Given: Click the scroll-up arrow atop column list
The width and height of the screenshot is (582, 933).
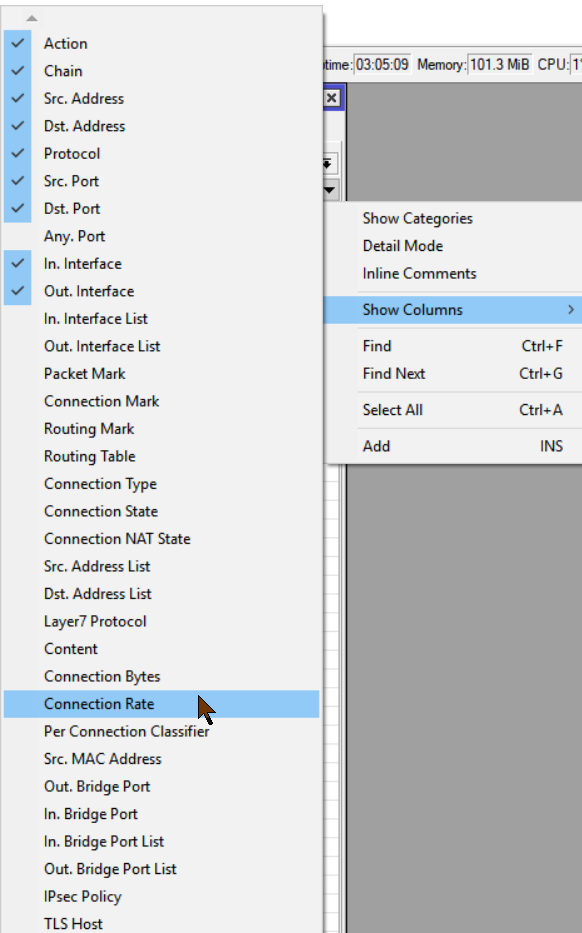Looking at the screenshot, I should tap(32, 18).
